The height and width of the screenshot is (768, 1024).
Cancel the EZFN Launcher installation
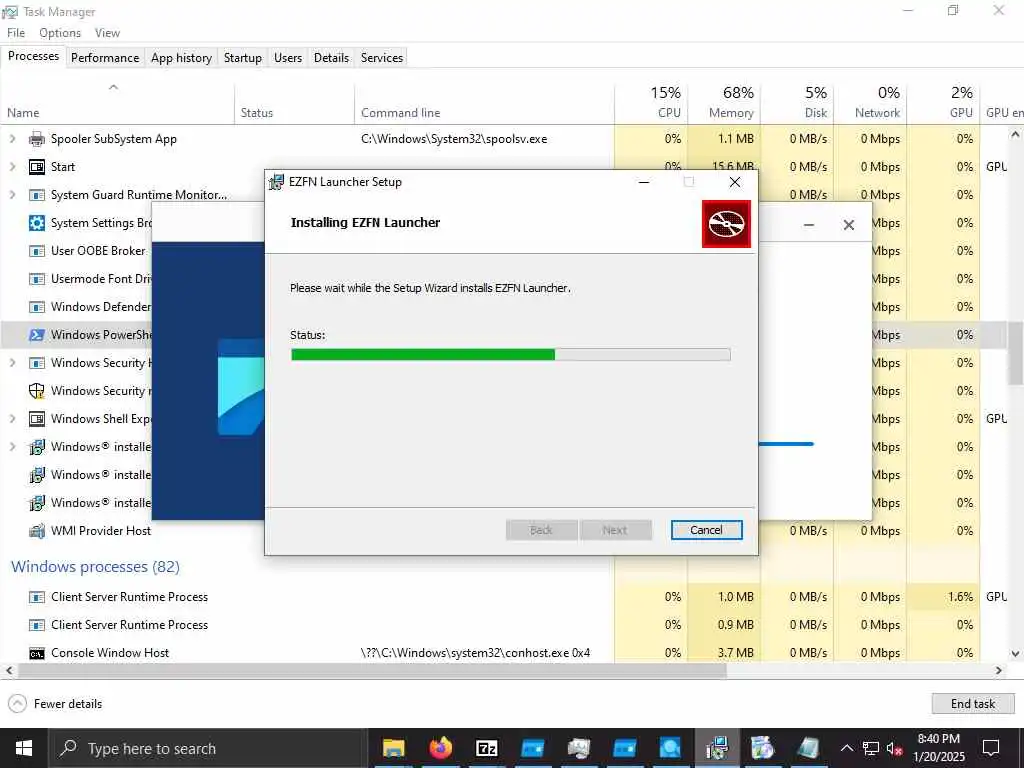706,530
